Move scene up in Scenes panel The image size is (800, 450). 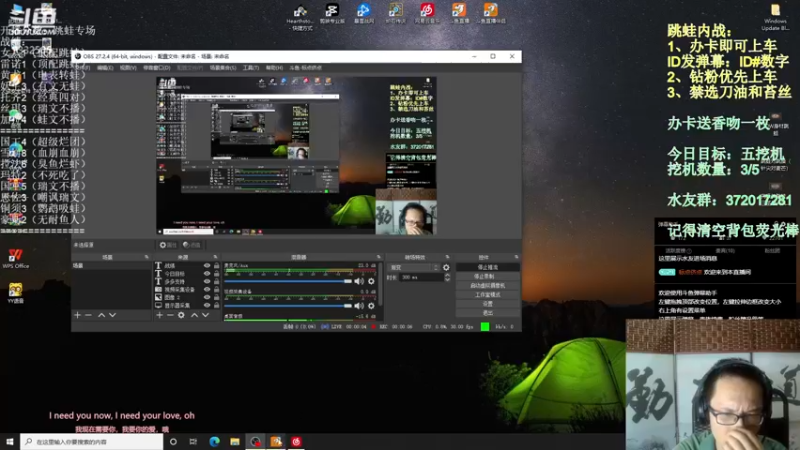point(102,315)
